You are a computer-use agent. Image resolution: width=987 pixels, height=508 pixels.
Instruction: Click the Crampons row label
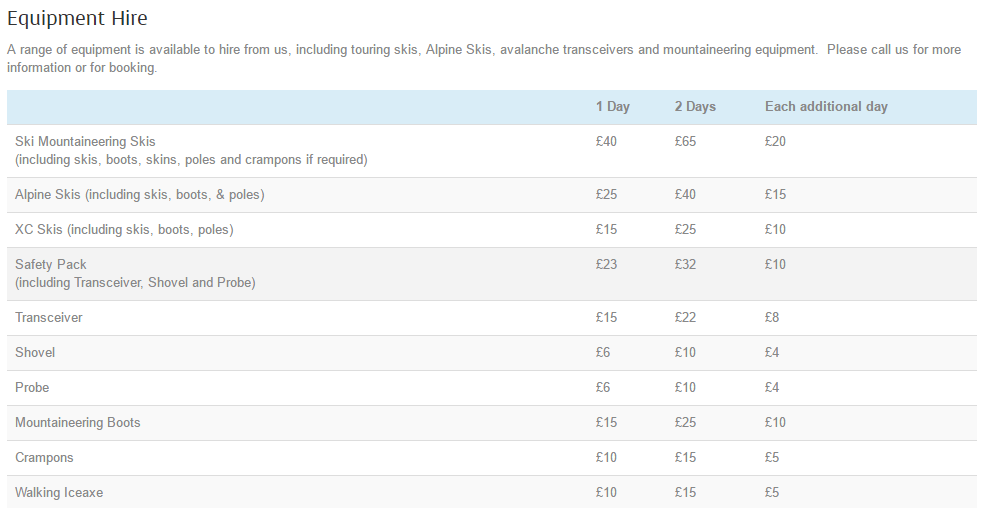45,458
